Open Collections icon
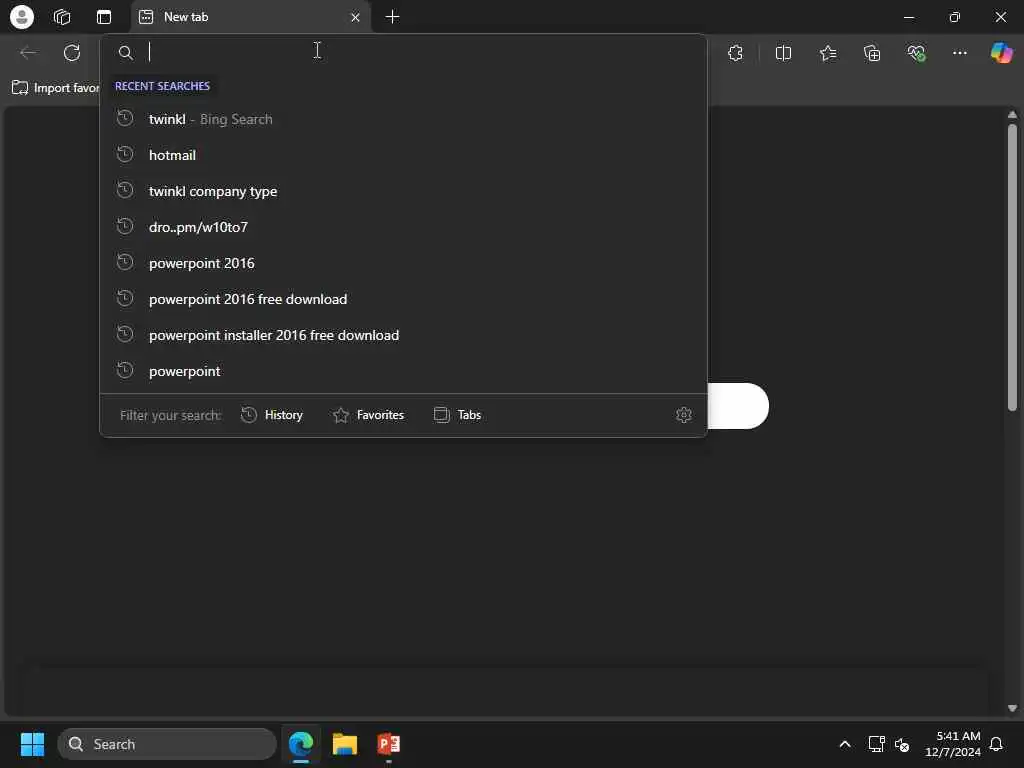This screenshot has width=1024, height=768. [x=872, y=53]
